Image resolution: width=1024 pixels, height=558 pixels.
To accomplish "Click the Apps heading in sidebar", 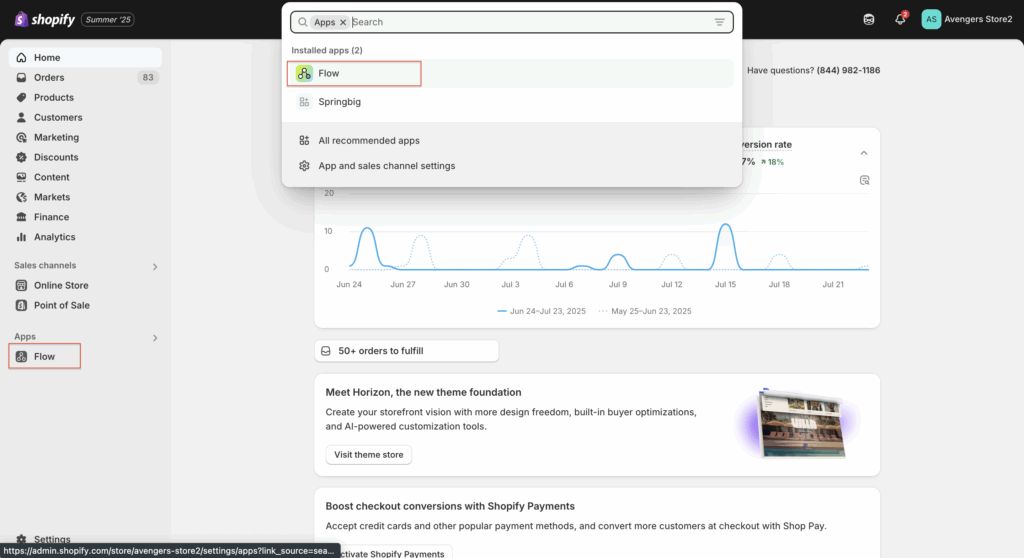I will pyautogui.click(x=25, y=336).
